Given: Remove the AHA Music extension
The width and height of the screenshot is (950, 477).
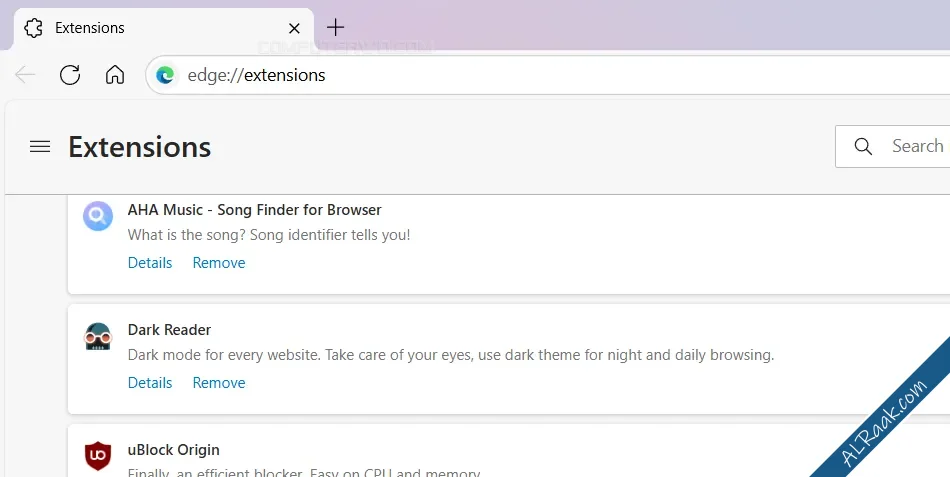Looking at the screenshot, I should tap(219, 263).
